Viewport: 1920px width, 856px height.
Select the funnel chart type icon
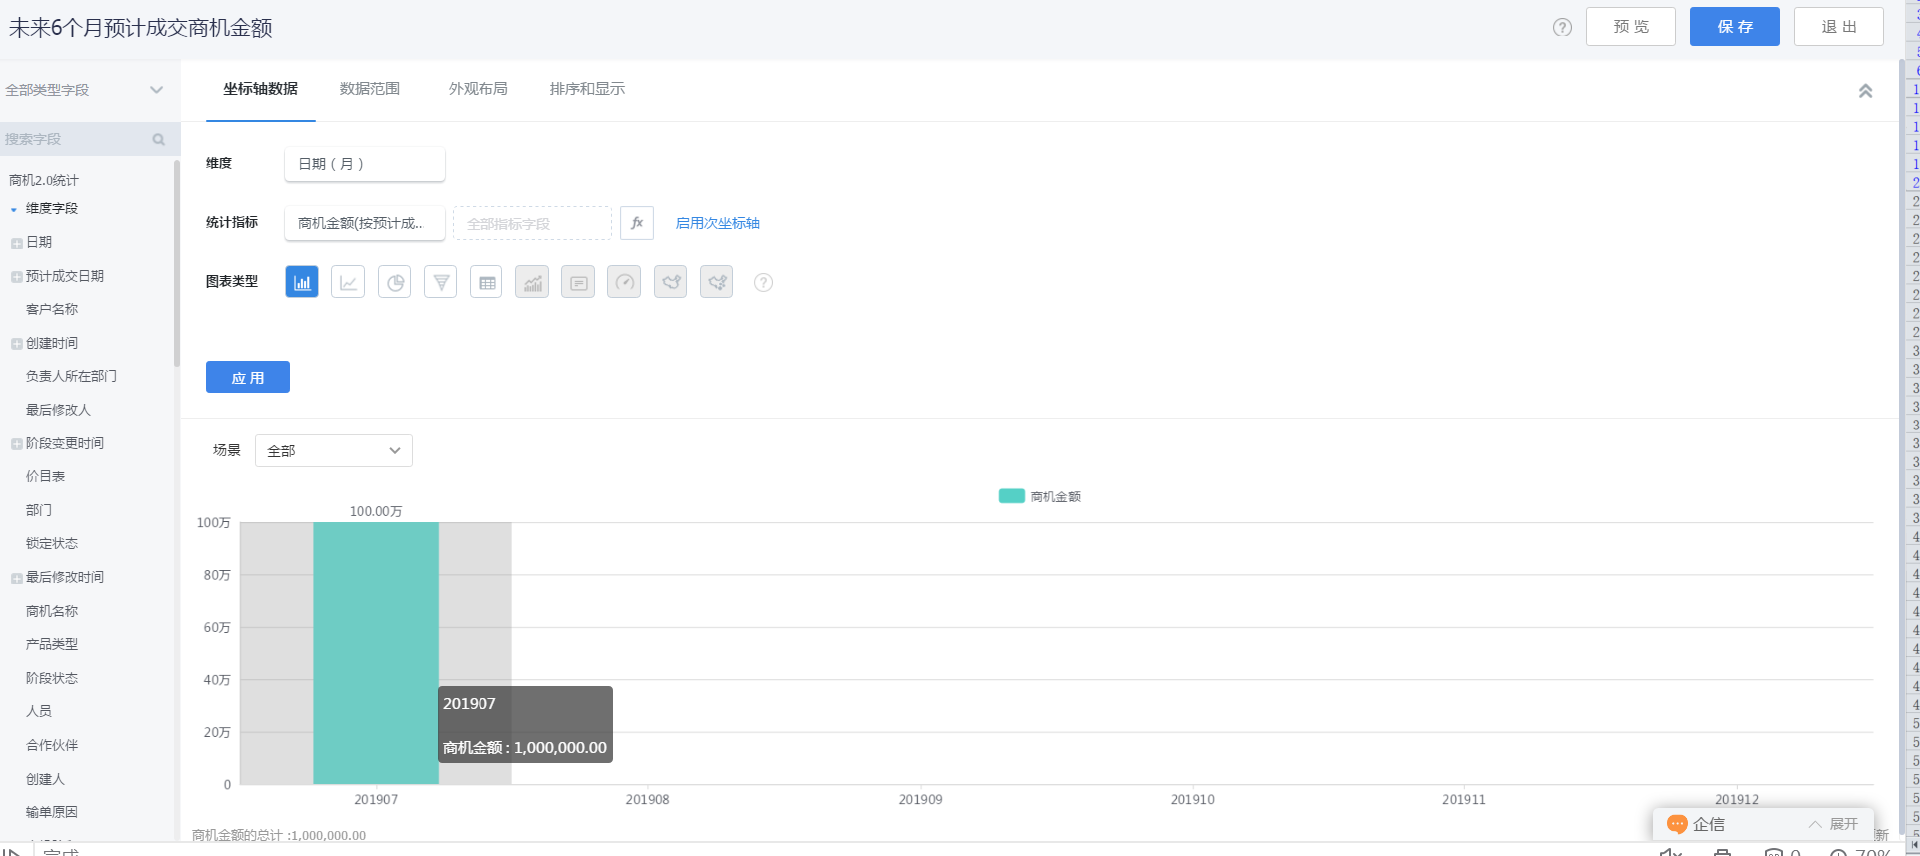(x=441, y=282)
